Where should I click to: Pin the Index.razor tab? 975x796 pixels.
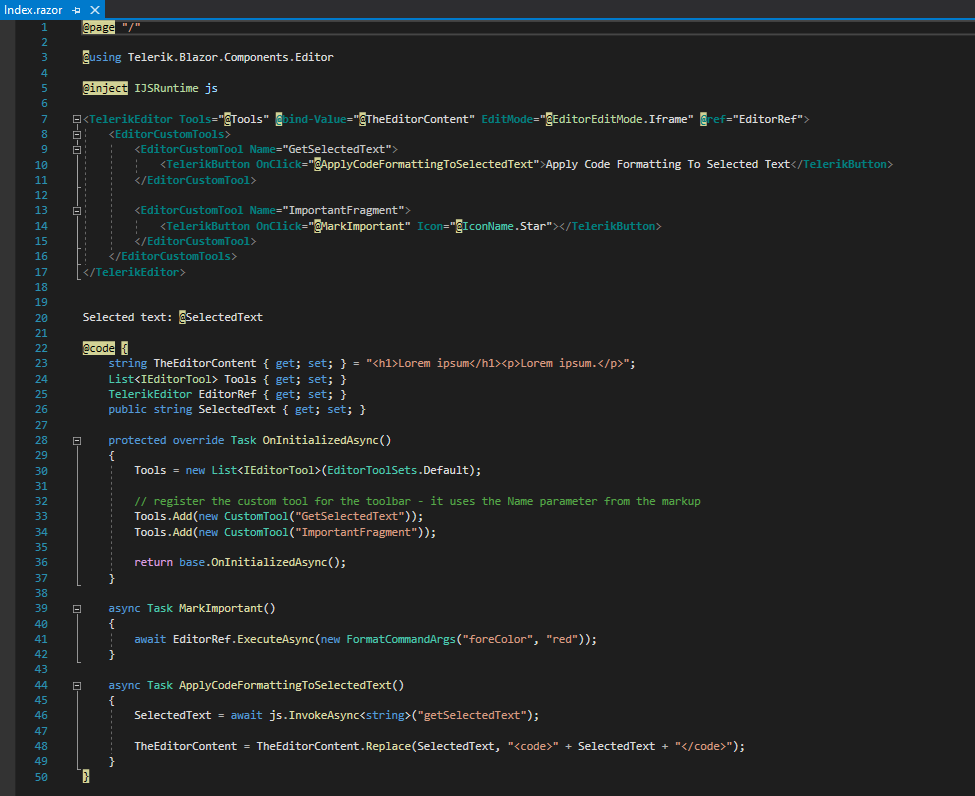pos(77,9)
